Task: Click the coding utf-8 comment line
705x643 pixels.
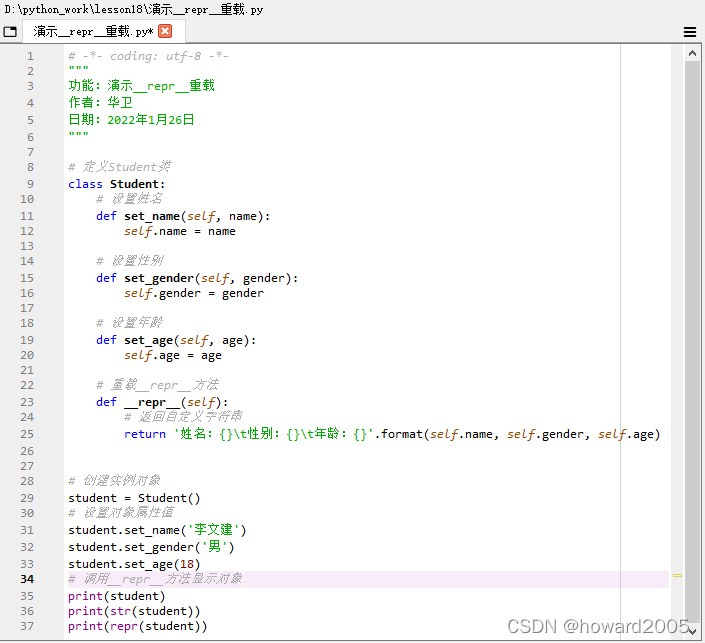Action: [x=148, y=56]
